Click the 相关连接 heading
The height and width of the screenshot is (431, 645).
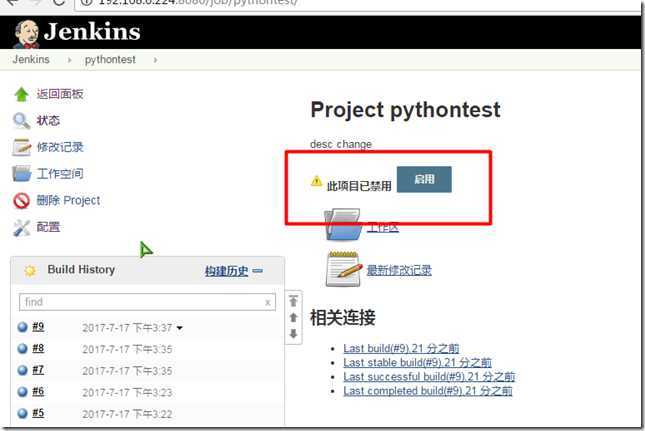point(343,317)
